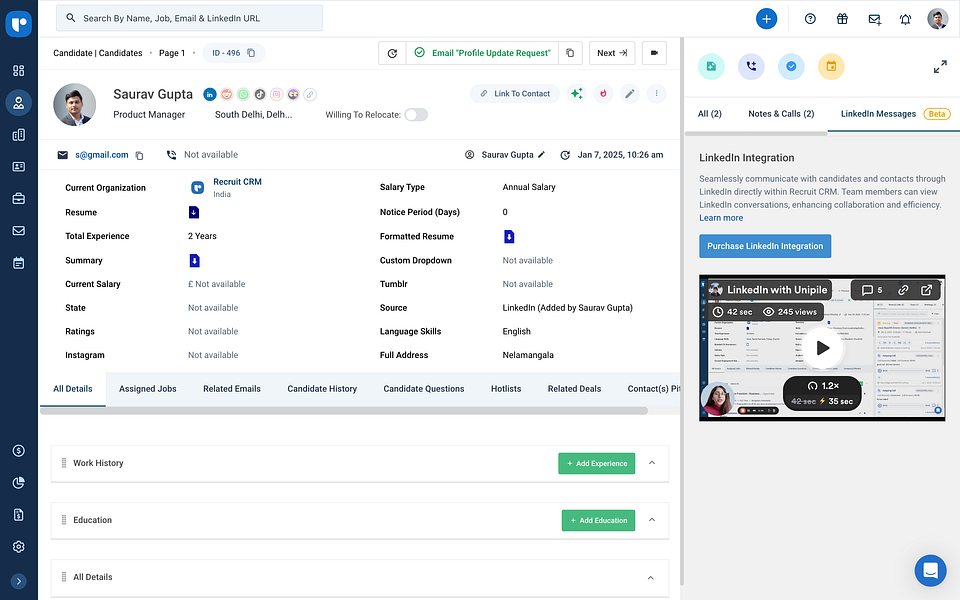Open the Candidate History tab
The width and height of the screenshot is (960, 600).
click(x=322, y=389)
